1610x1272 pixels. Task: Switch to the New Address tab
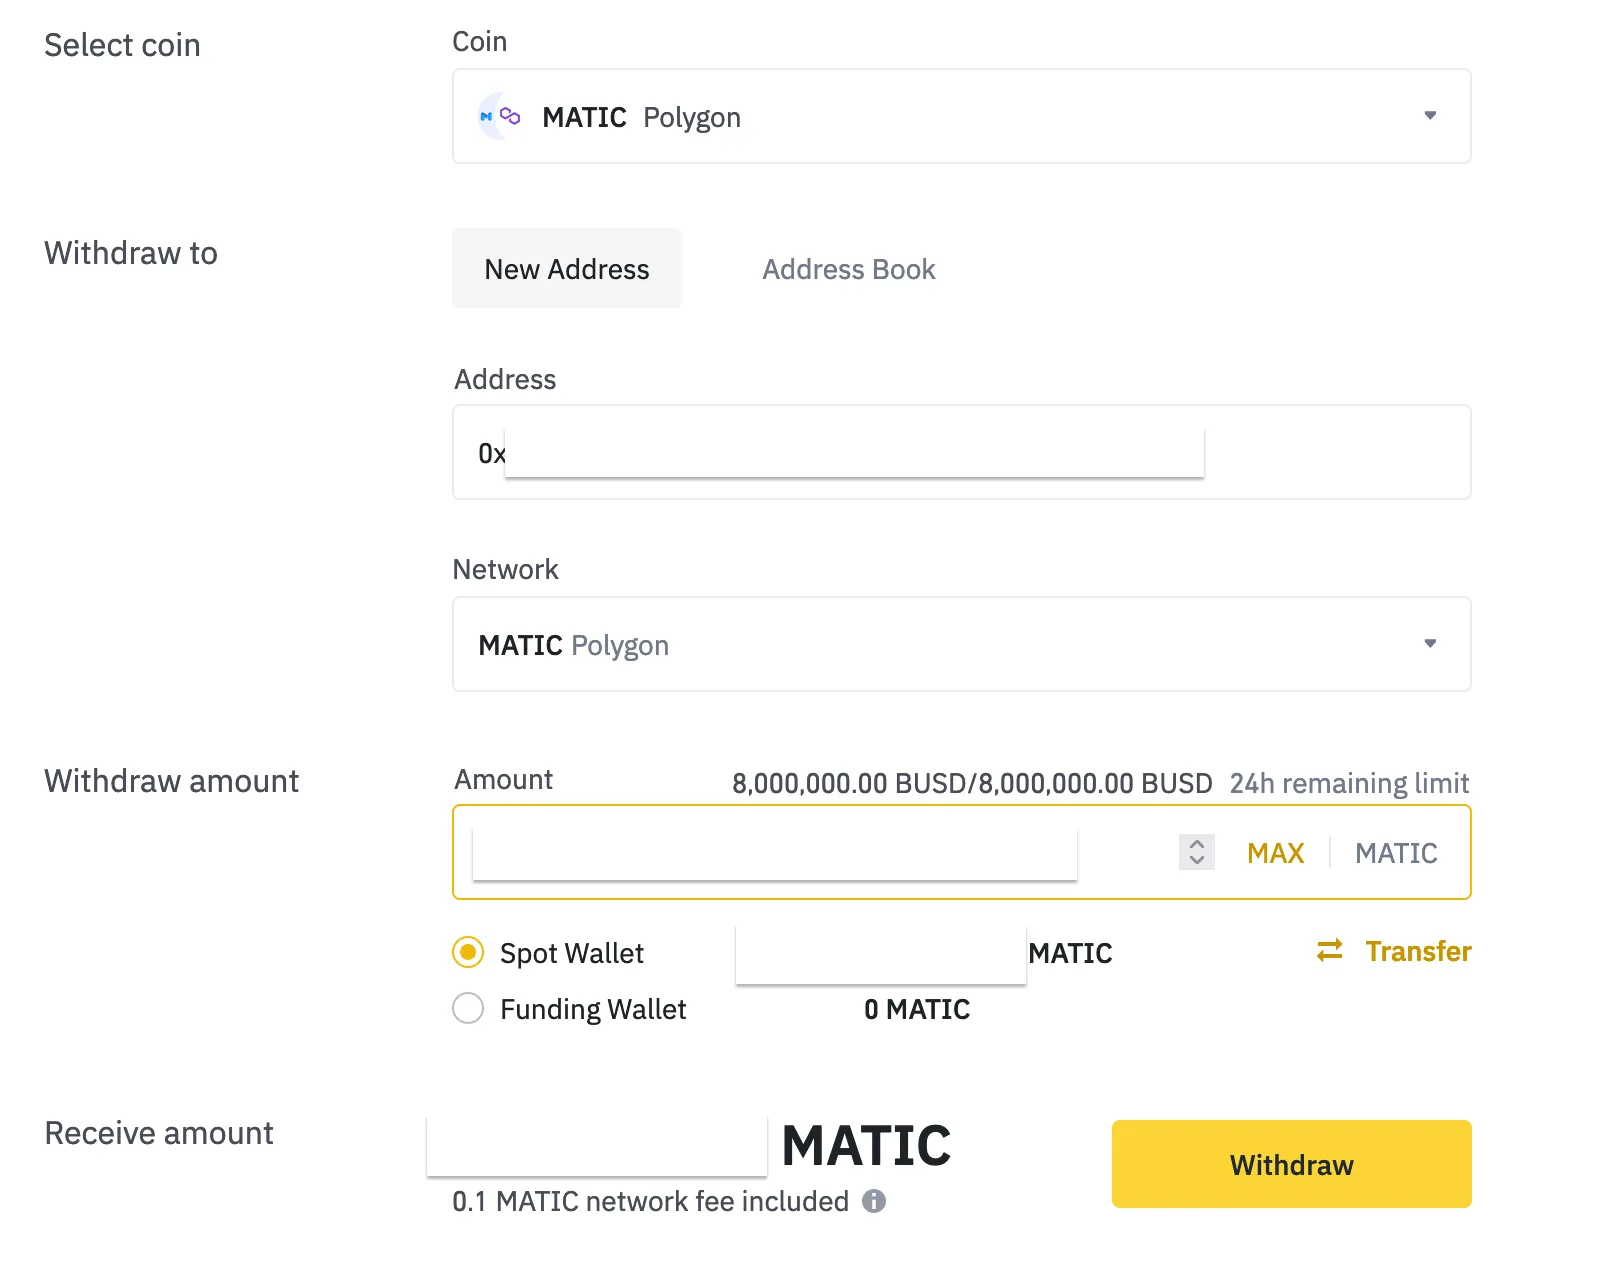pos(567,269)
